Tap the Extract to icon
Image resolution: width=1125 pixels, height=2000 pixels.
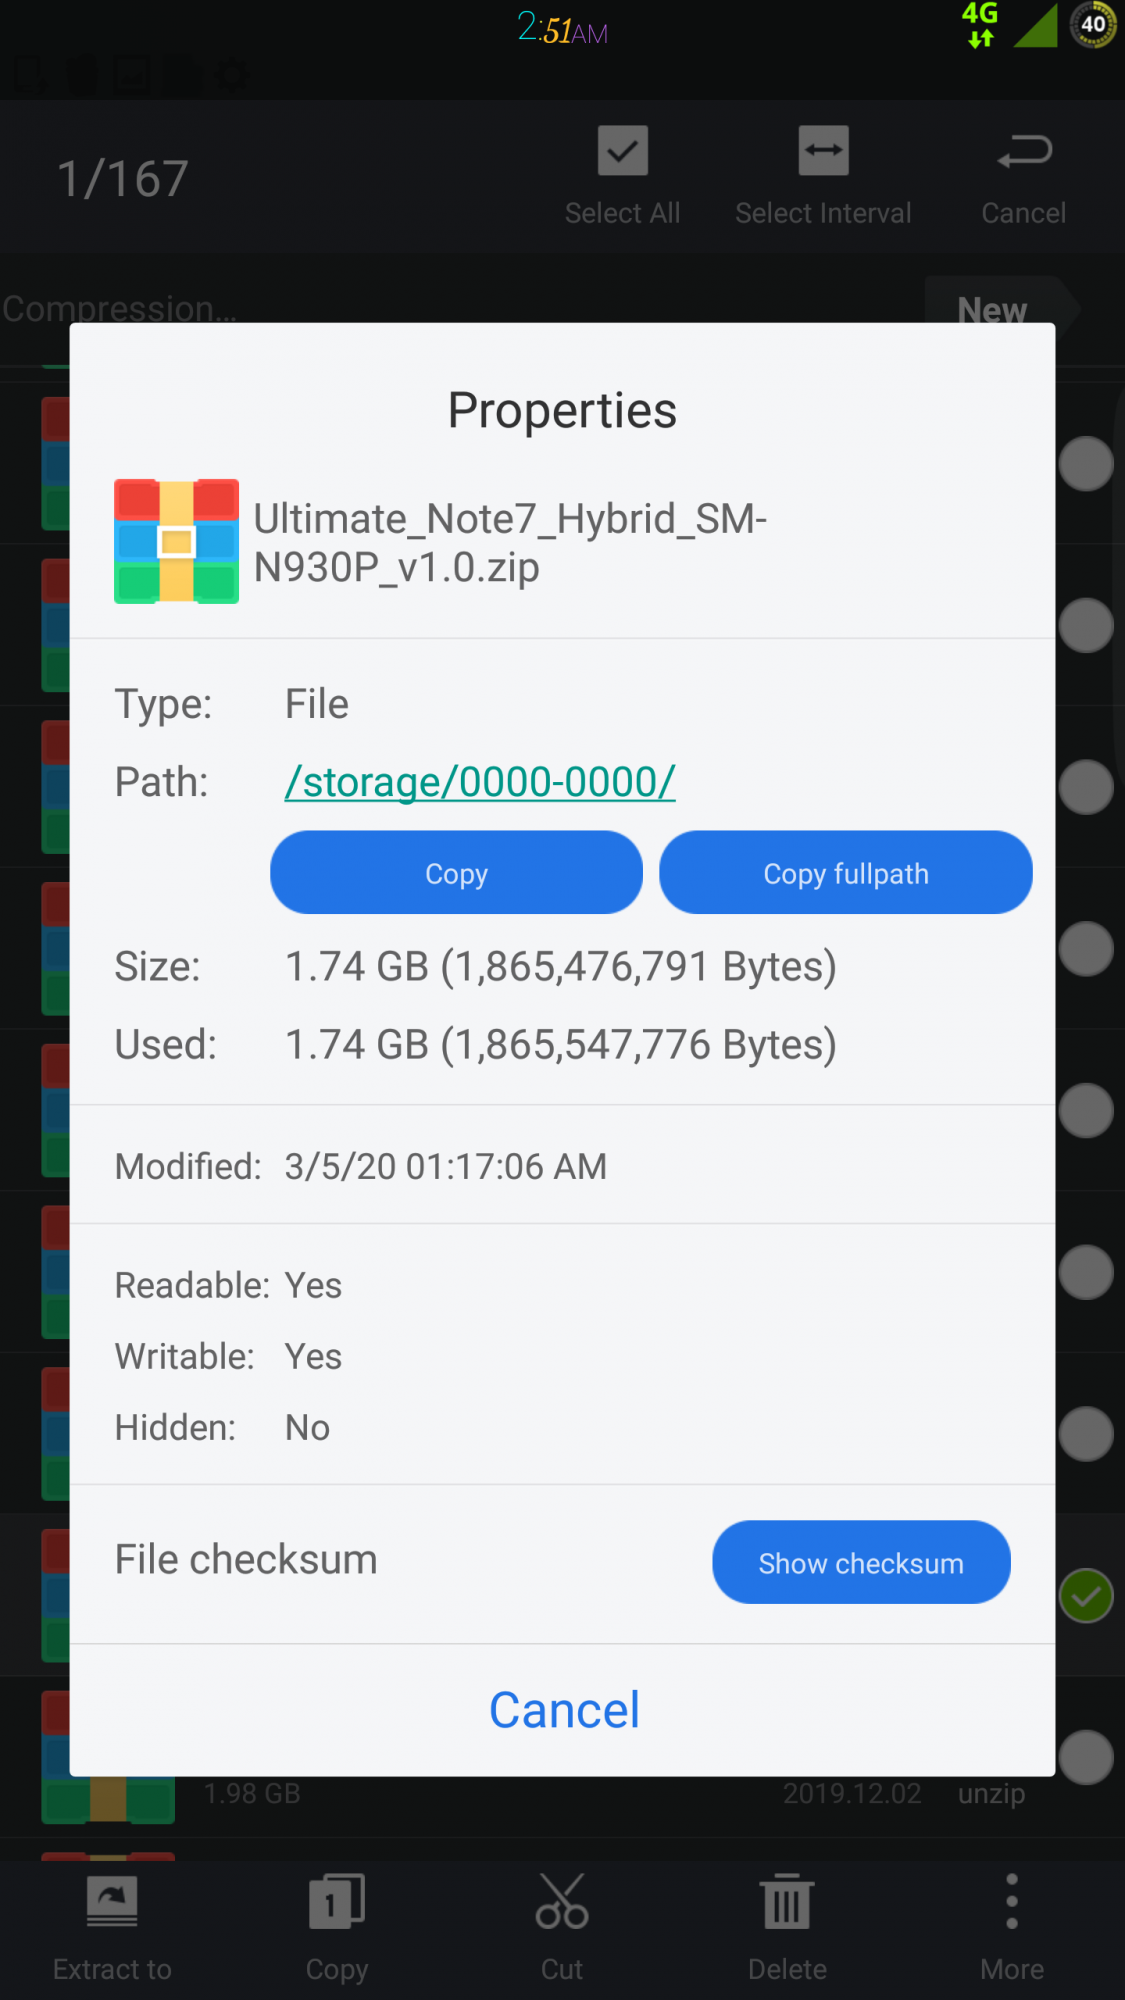click(x=112, y=1900)
